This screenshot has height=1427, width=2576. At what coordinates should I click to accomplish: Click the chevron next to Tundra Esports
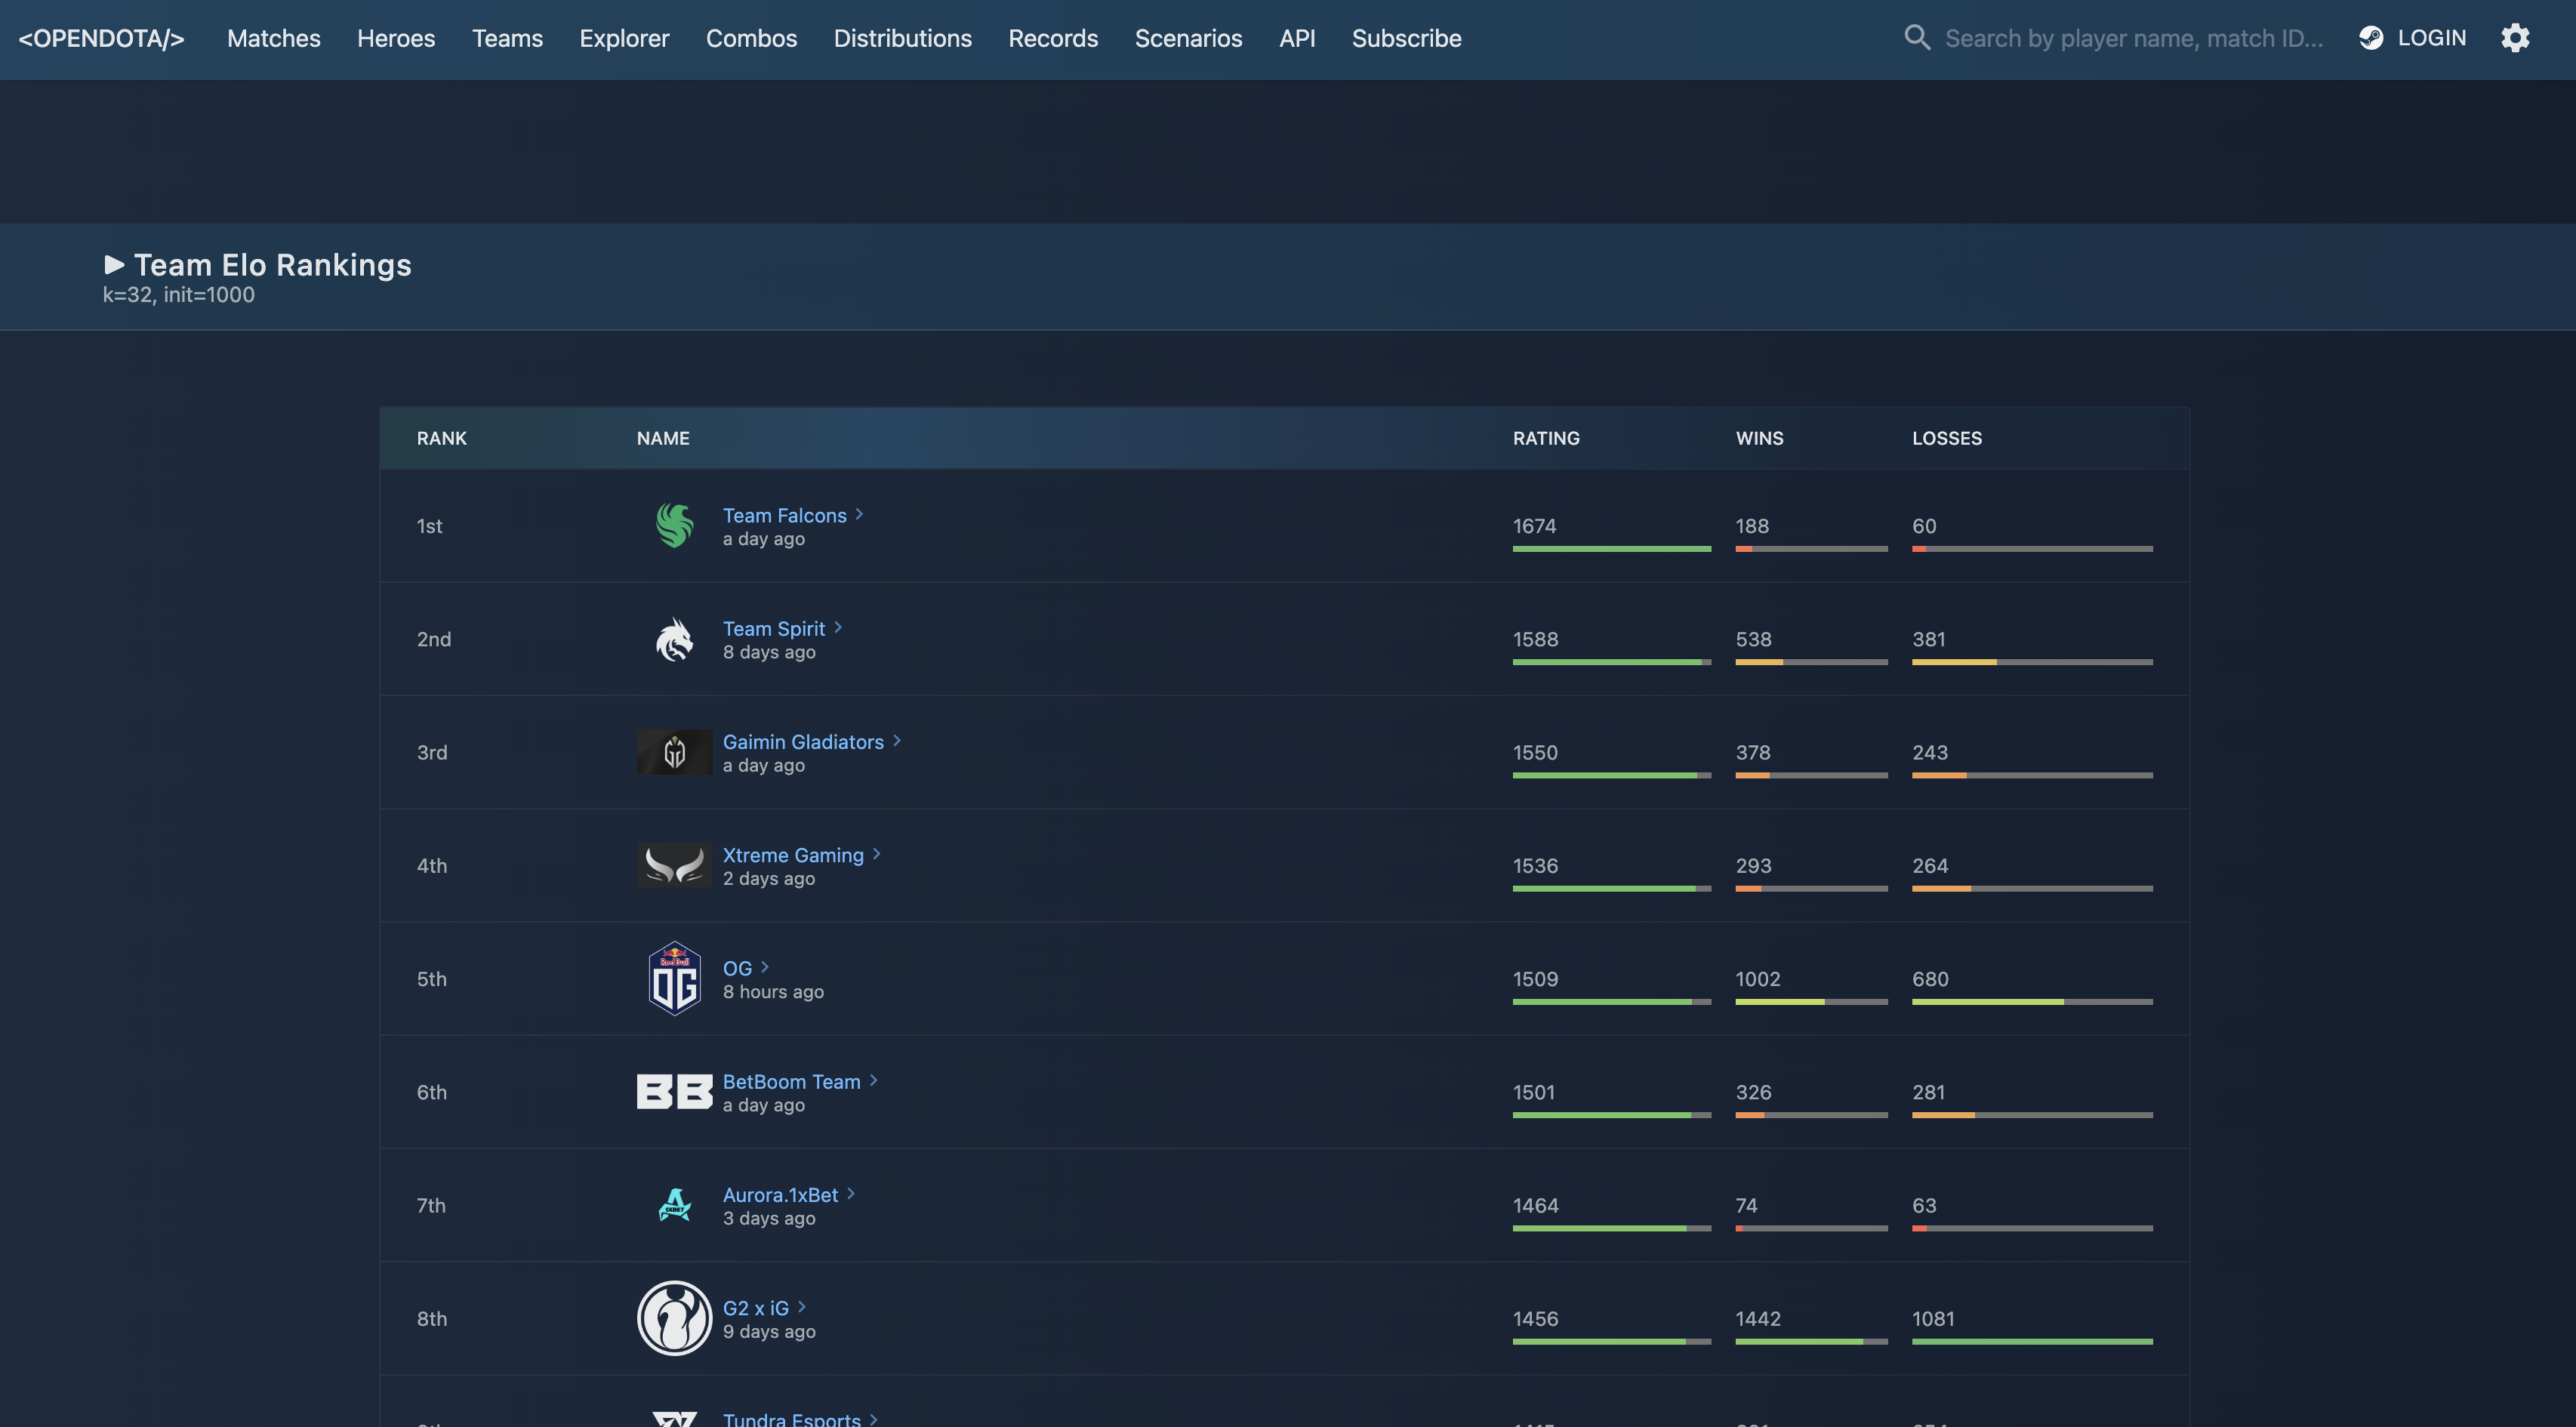[x=874, y=1419]
